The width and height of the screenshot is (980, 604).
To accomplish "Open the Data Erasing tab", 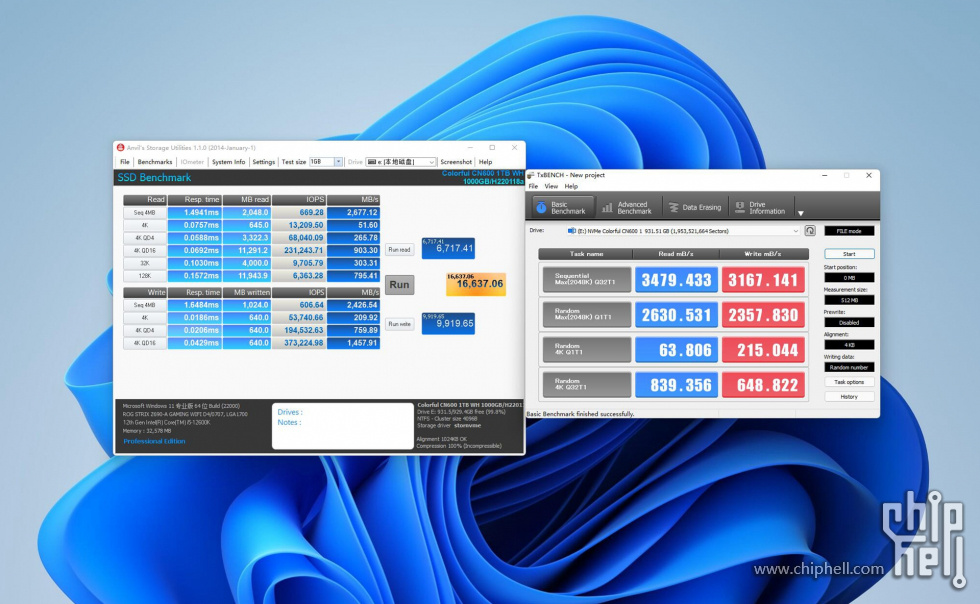I will [x=694, y=208].
